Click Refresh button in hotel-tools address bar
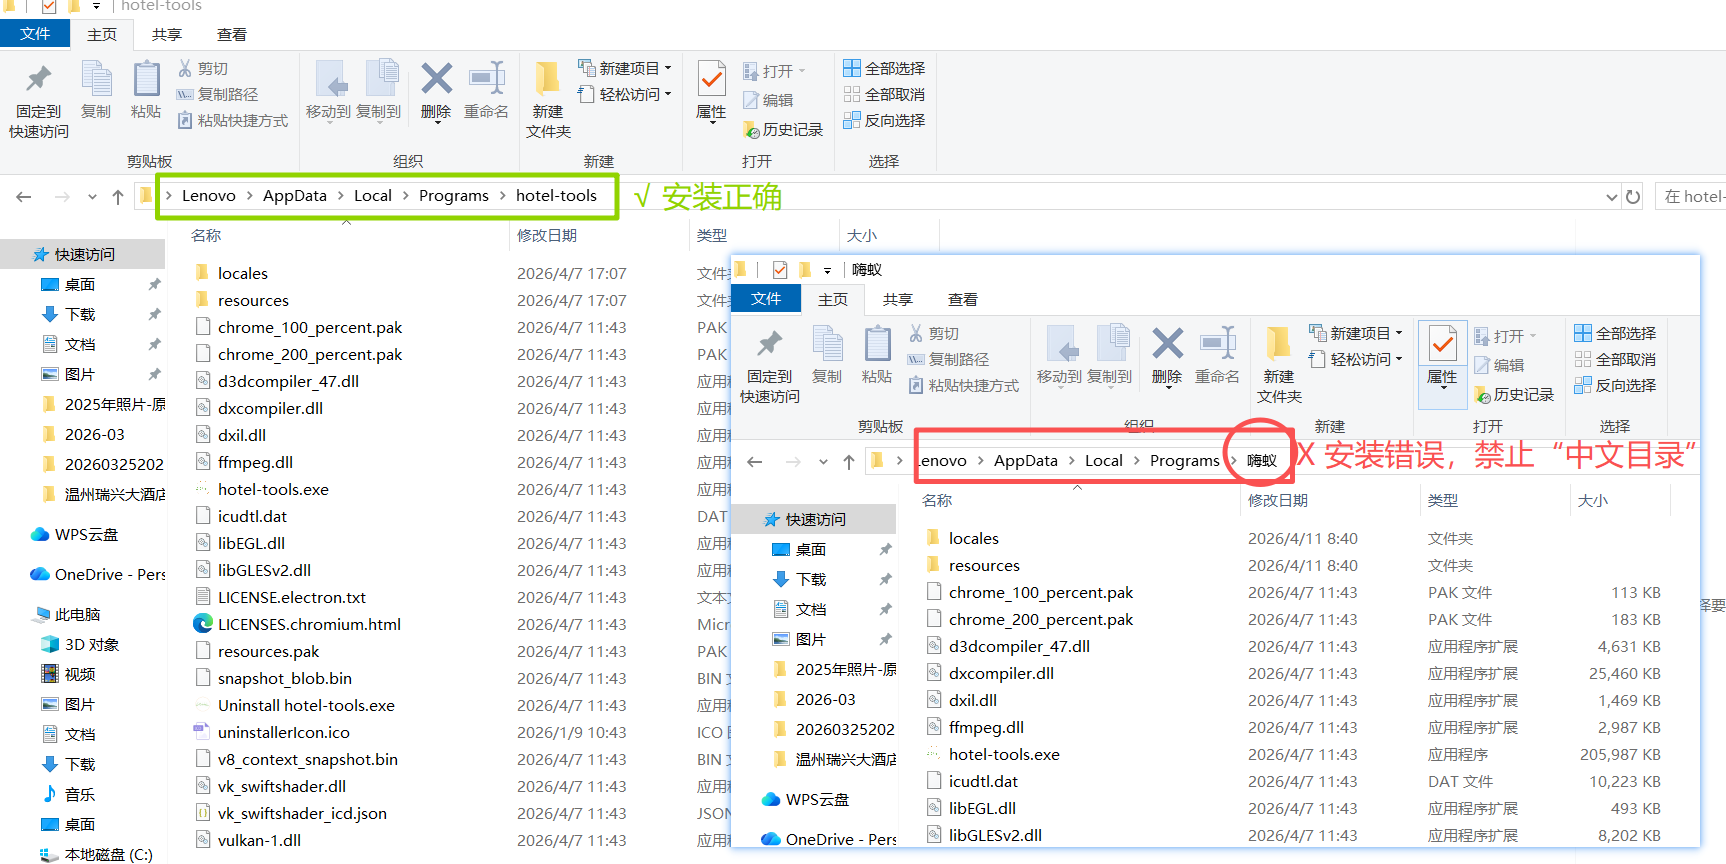Viewport: 1726px width, 864px height. (x=1633, y=197)
